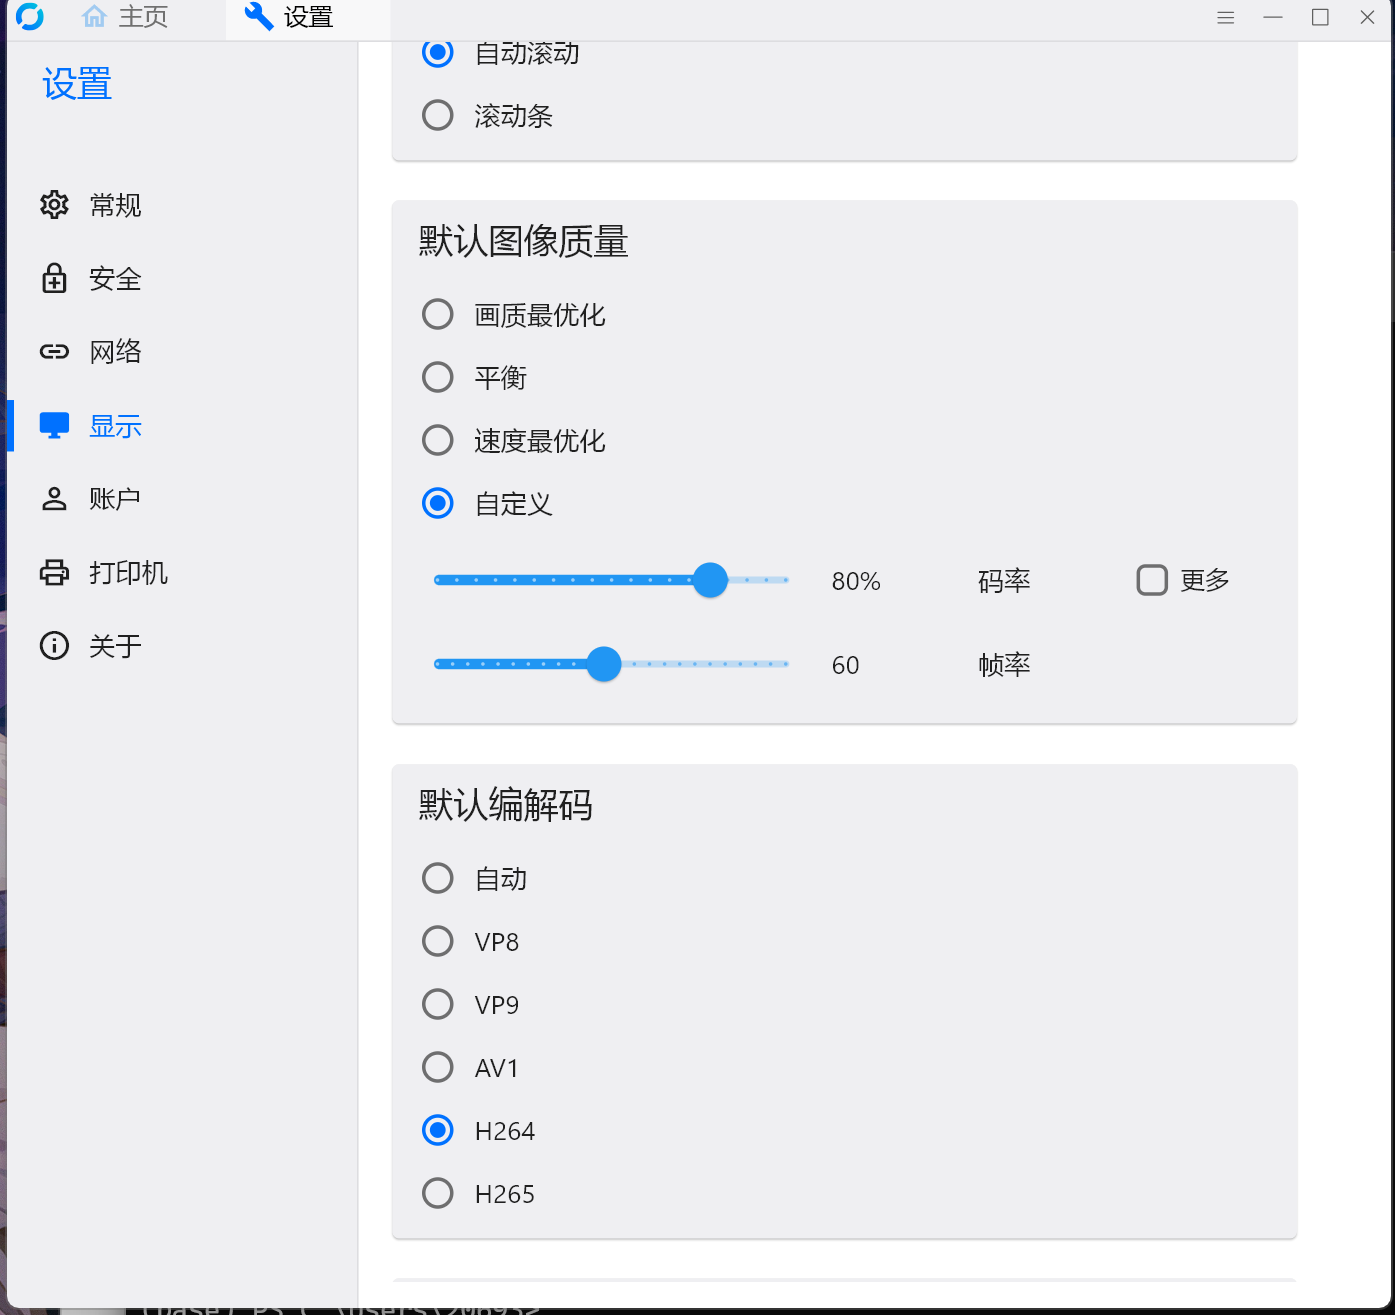Screen dimensions: 1395x1315
Task: Choose 画质最优化 image quality option
Action: (x=437, y=314)
